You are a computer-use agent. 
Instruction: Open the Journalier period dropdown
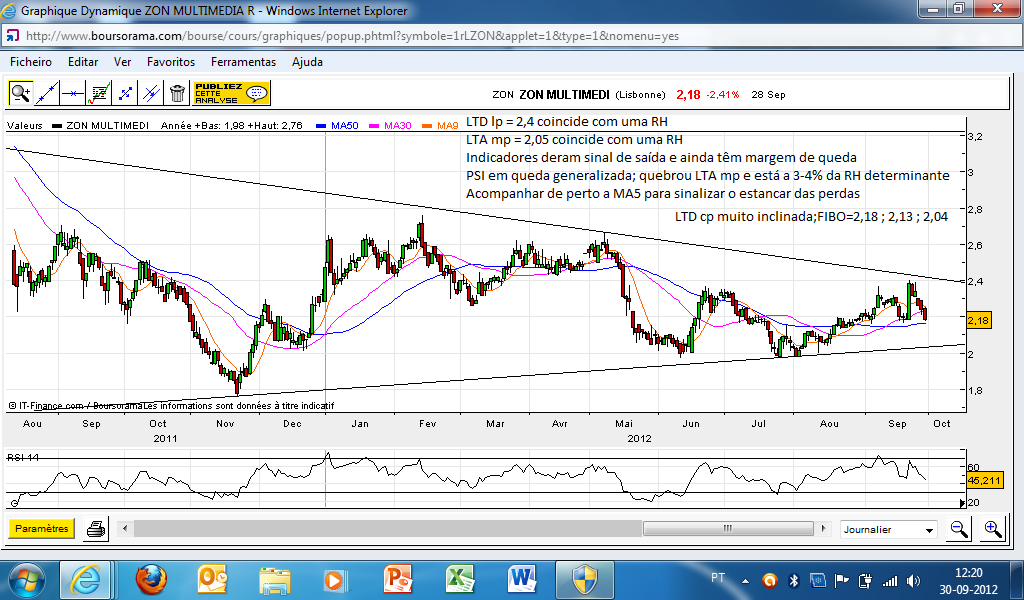888,529
